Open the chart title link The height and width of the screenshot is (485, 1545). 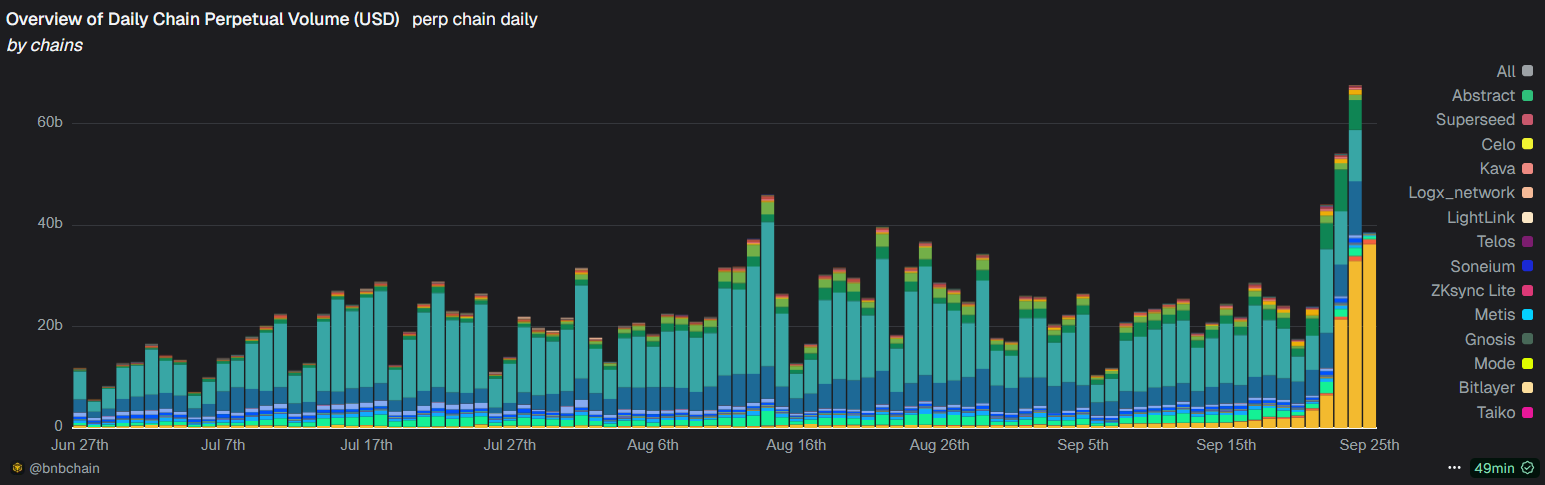coord(203,19)
